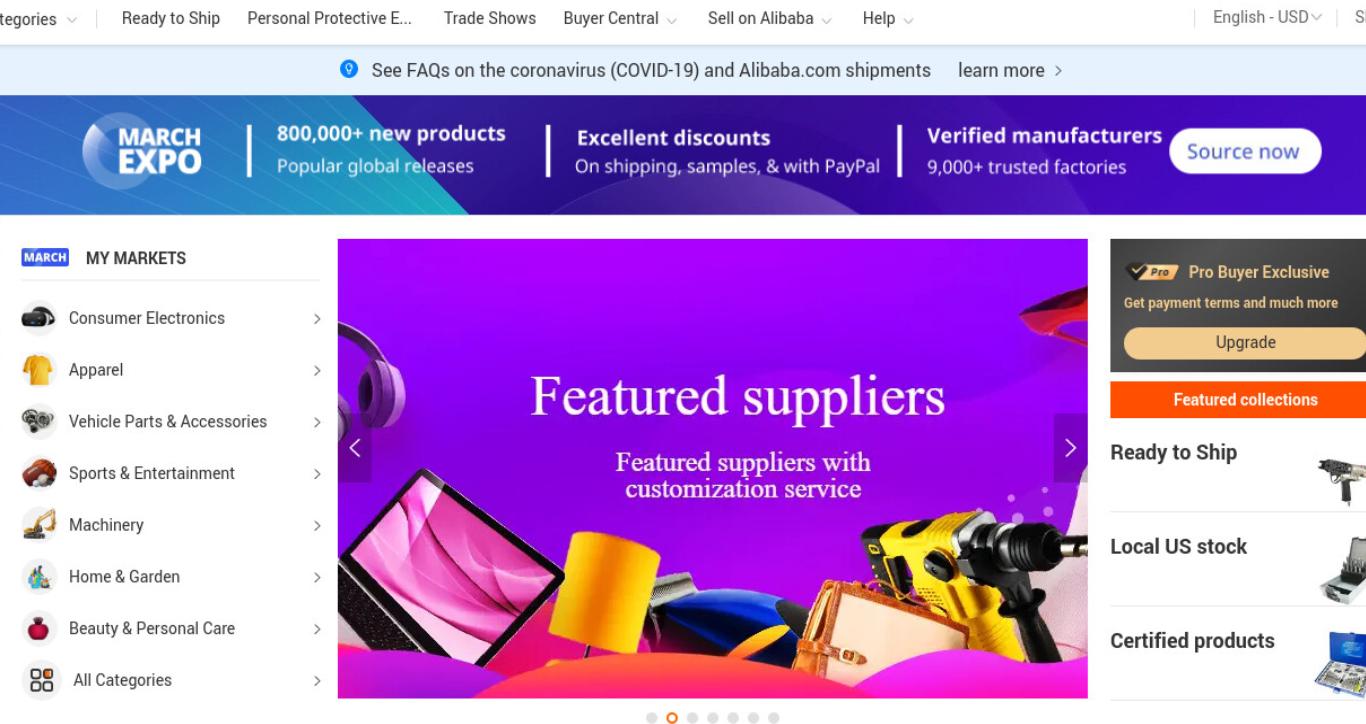
Task: Select the last carousel indicator dot
Action: pyautogui.click(x=773, y=718)
